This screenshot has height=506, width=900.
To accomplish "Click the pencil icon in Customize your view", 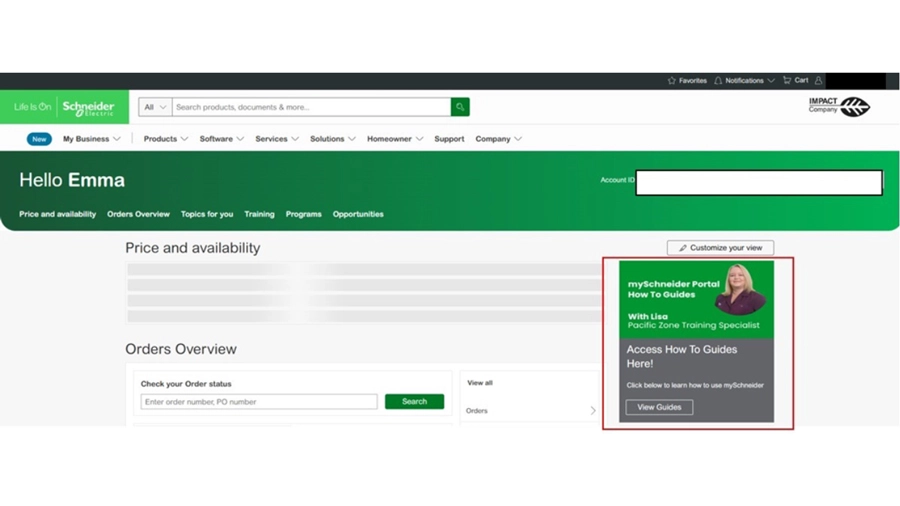I will tap(682, 248).
